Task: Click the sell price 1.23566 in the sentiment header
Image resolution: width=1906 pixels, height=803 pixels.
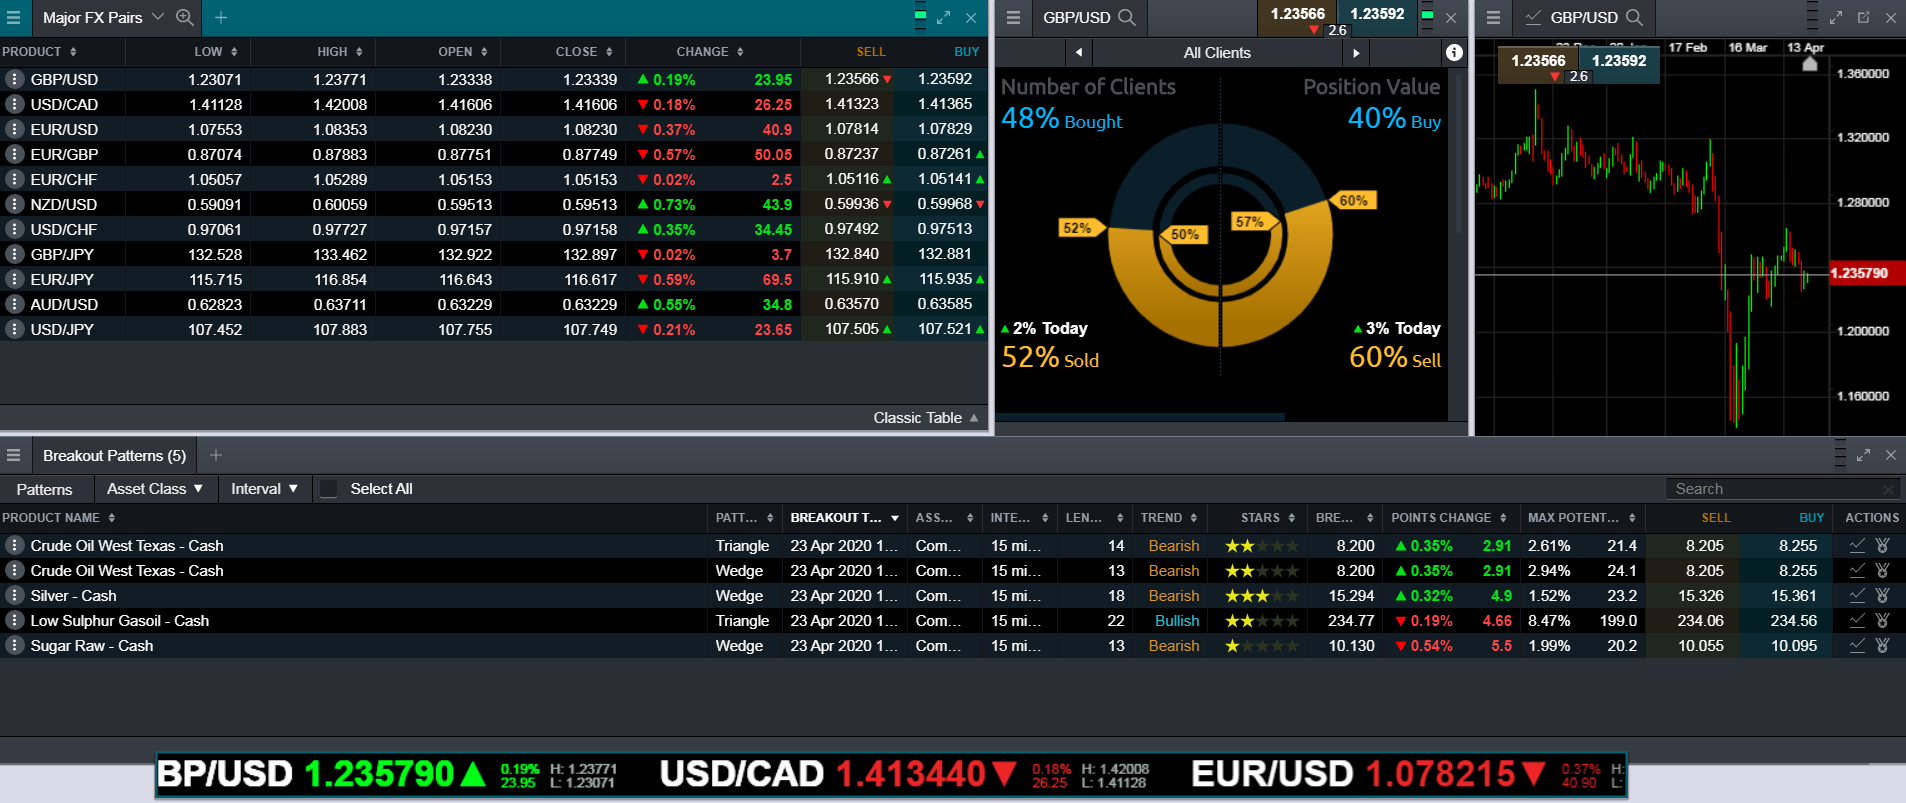Action: (x=1297, y=14)
